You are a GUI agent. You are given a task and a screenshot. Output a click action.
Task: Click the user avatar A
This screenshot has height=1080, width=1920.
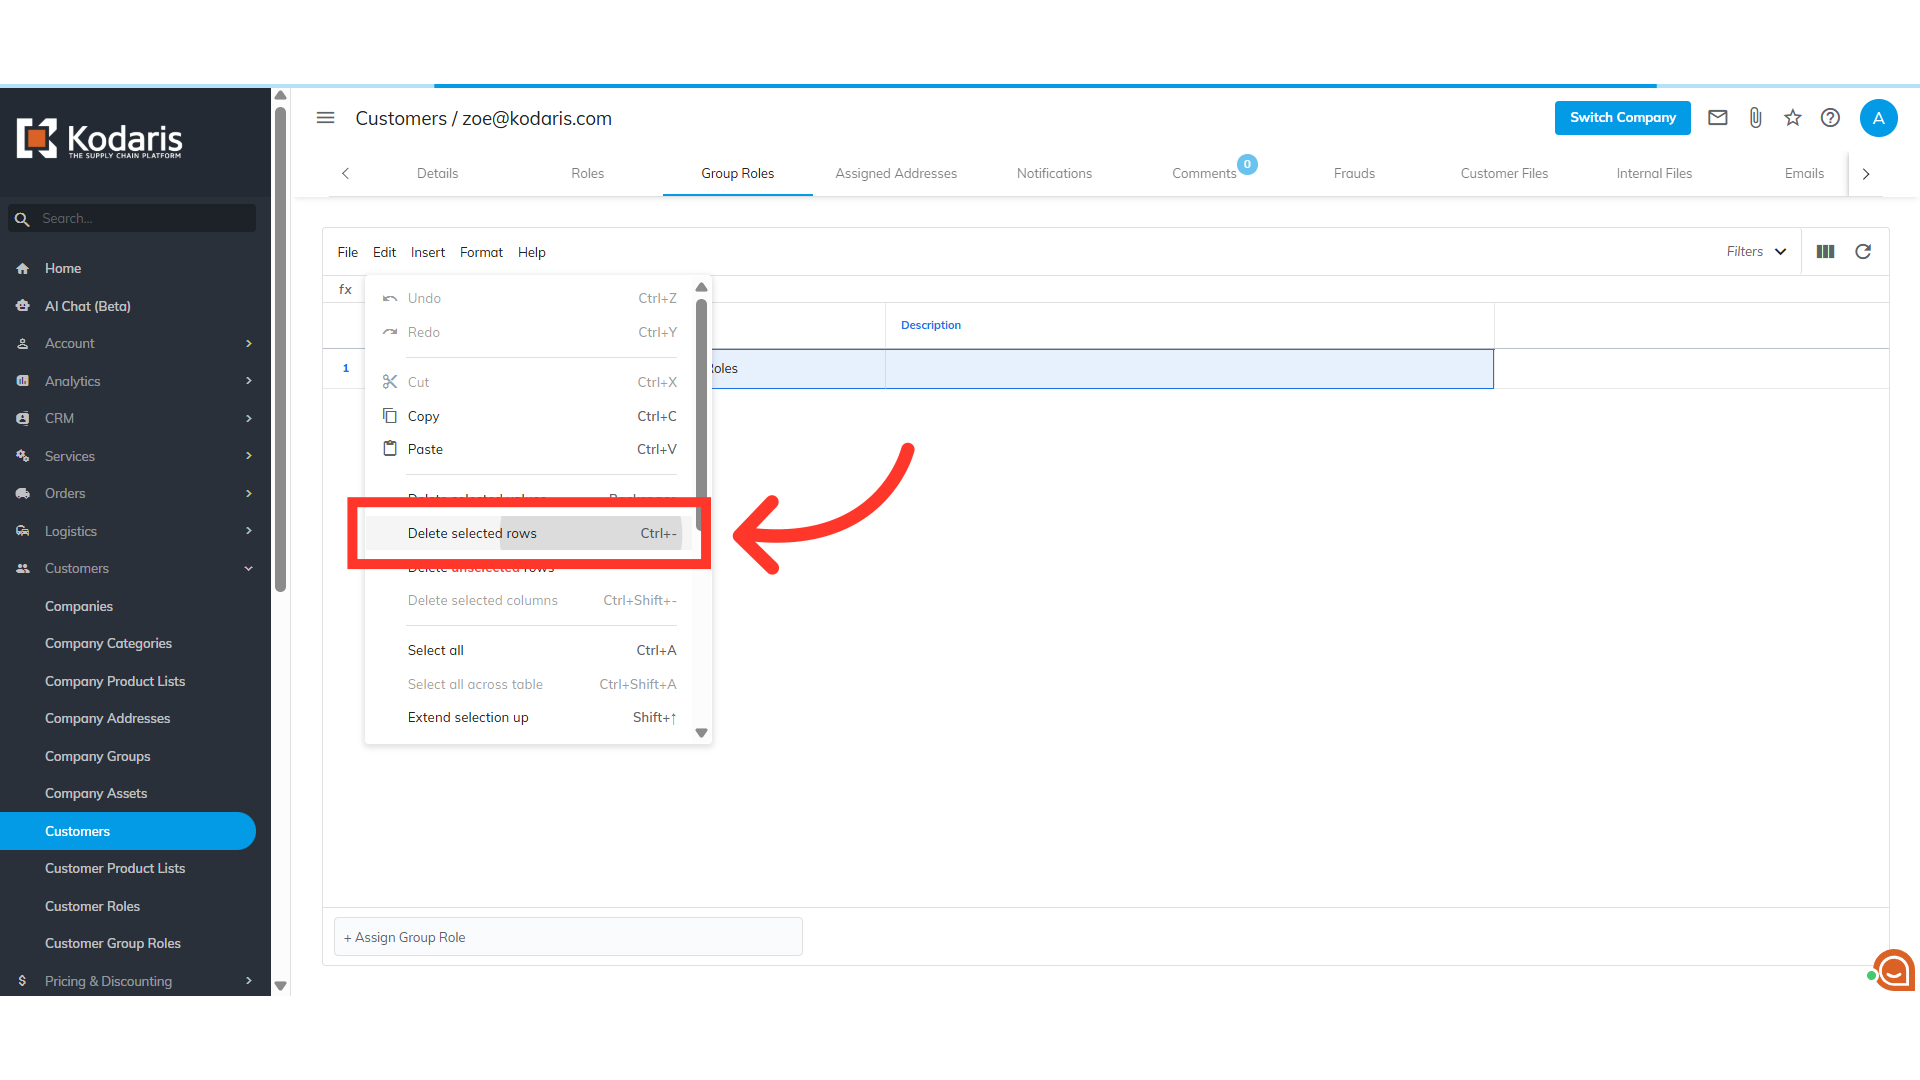pyautogui.click(x=1878, y=118)
